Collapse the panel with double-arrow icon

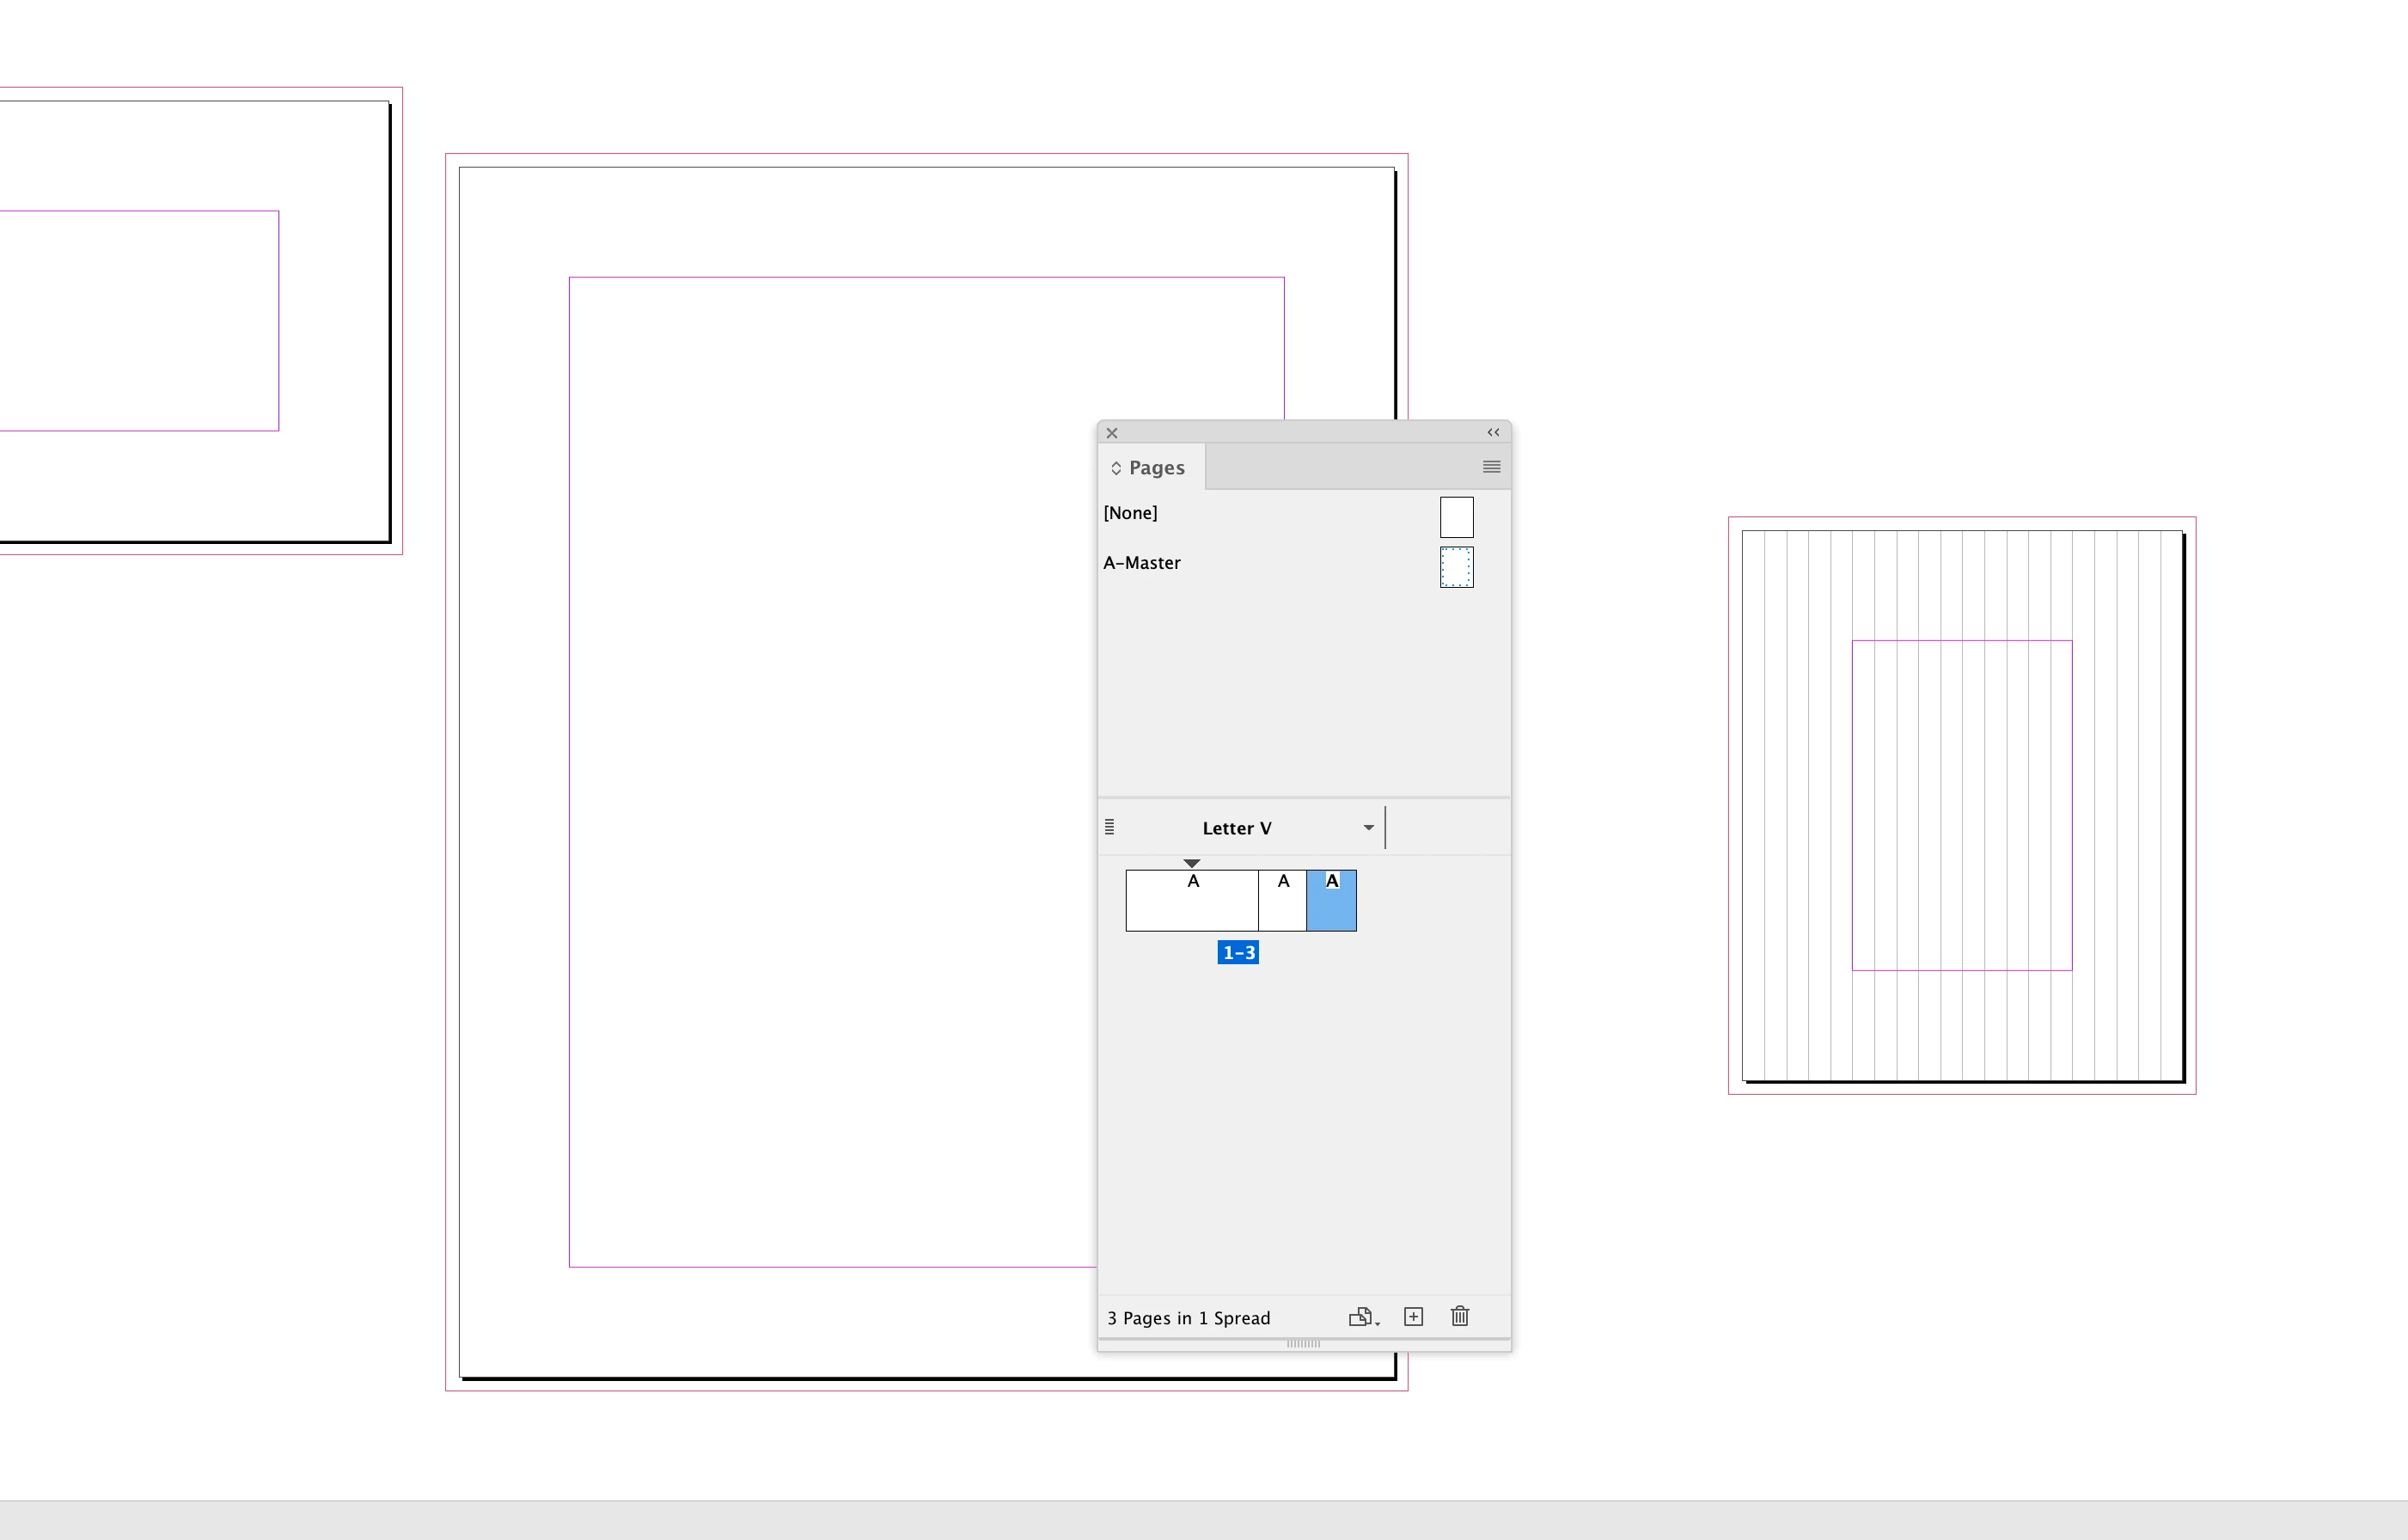pos(1493,433)
